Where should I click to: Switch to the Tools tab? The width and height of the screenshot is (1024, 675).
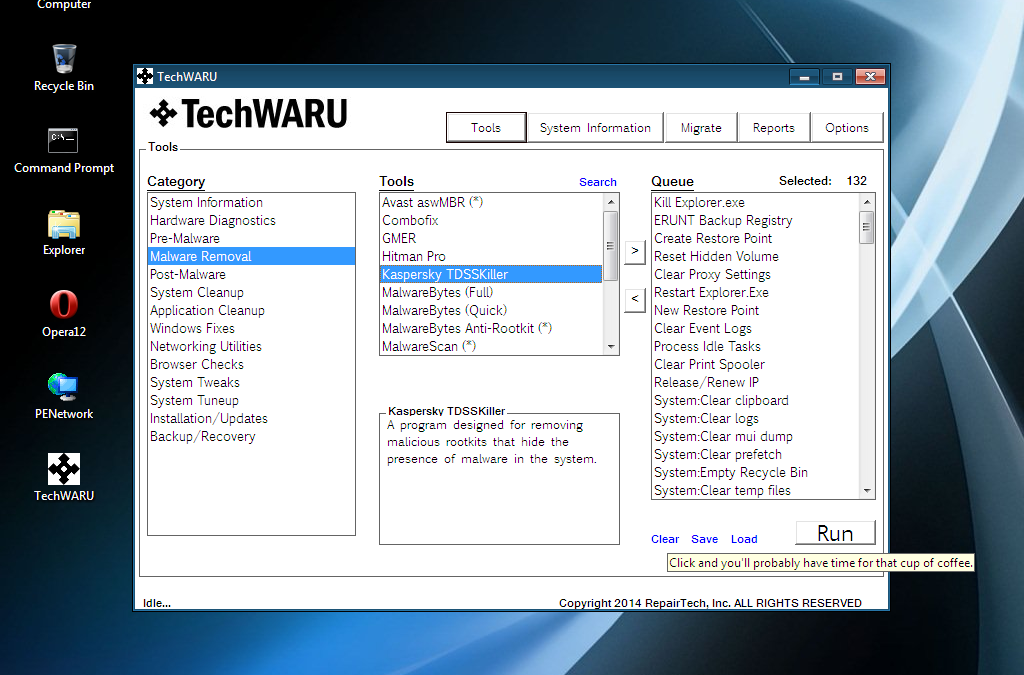click(x=486, y=127)
